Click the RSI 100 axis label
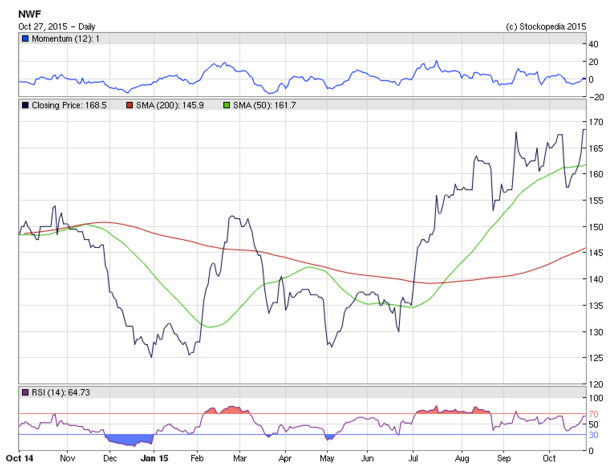610x470 pixels. coord(596,398)
